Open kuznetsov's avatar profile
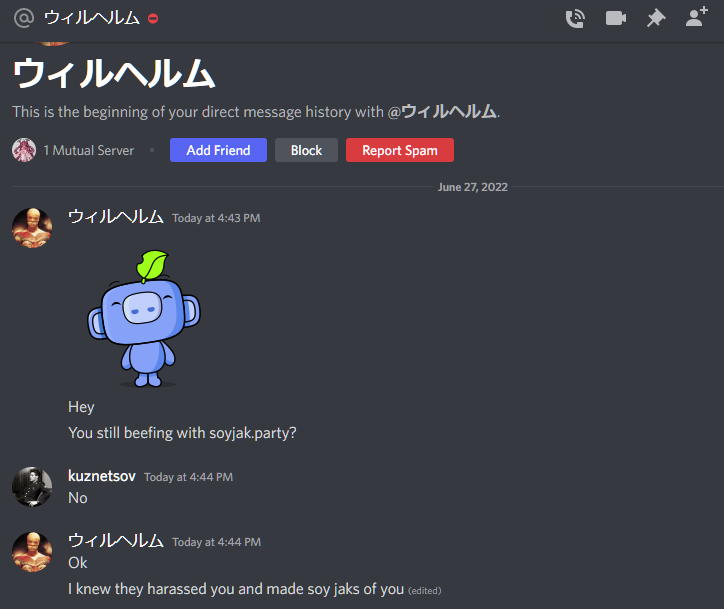This screenshot has width=724, height=609. [x=32, y=487]
